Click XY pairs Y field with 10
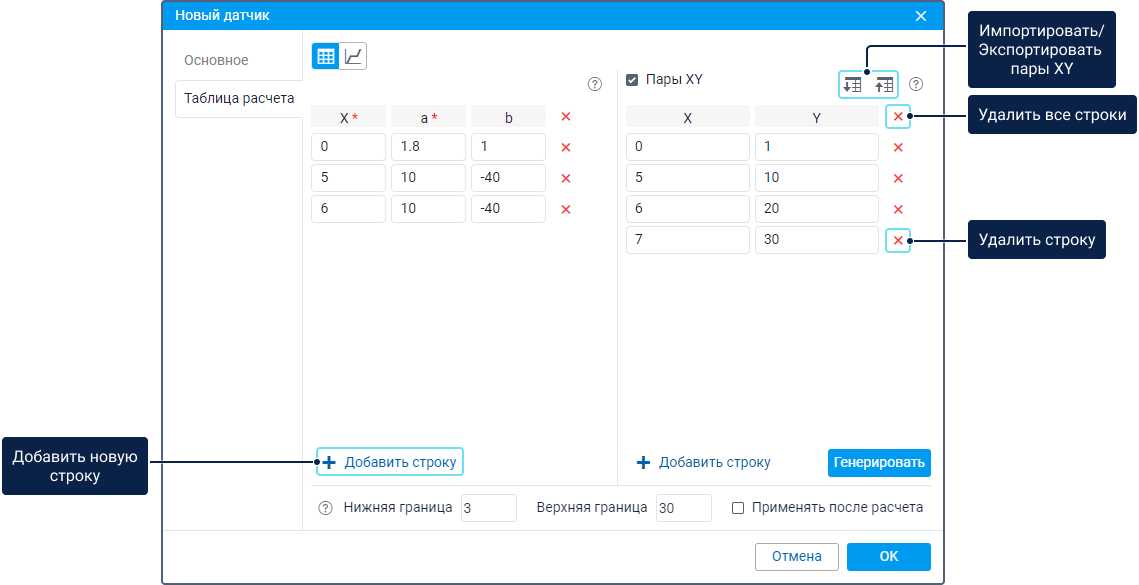Image resolution: width=1139 pixels, height=585 pixels. [817, 177]
